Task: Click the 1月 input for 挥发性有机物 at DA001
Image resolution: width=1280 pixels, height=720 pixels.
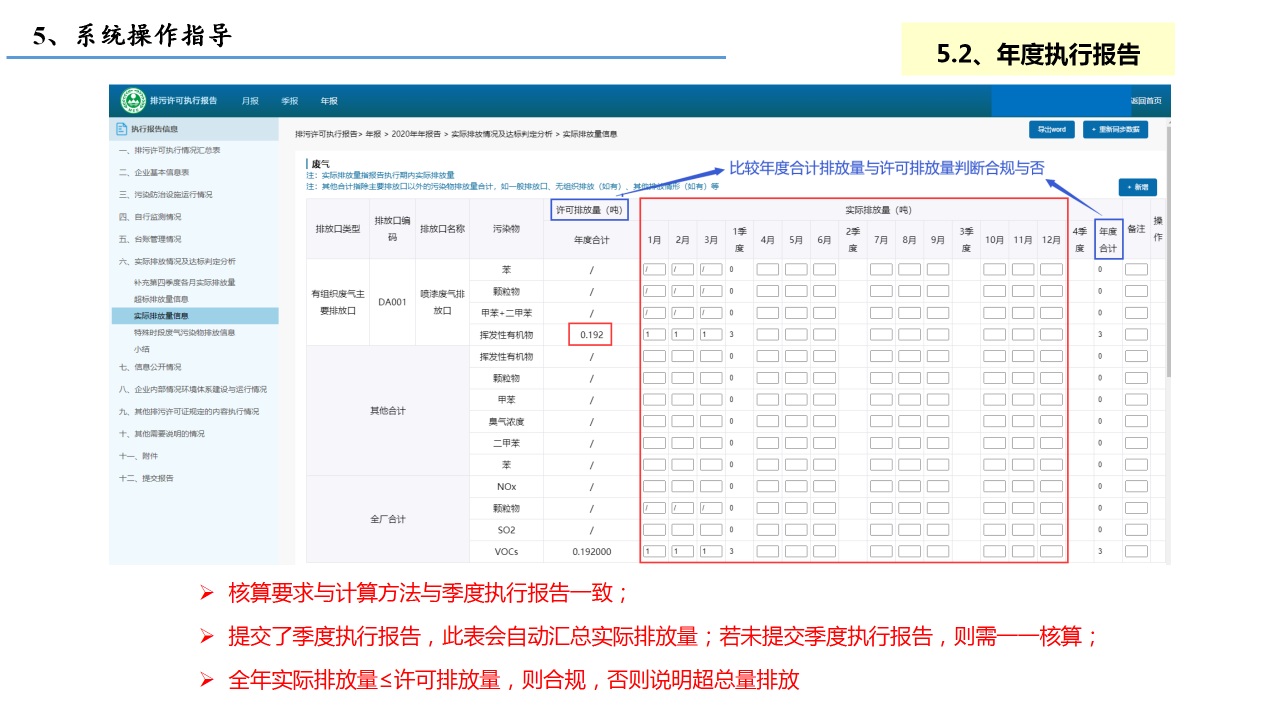Action: pyautogui.click(x=654, y=335)
